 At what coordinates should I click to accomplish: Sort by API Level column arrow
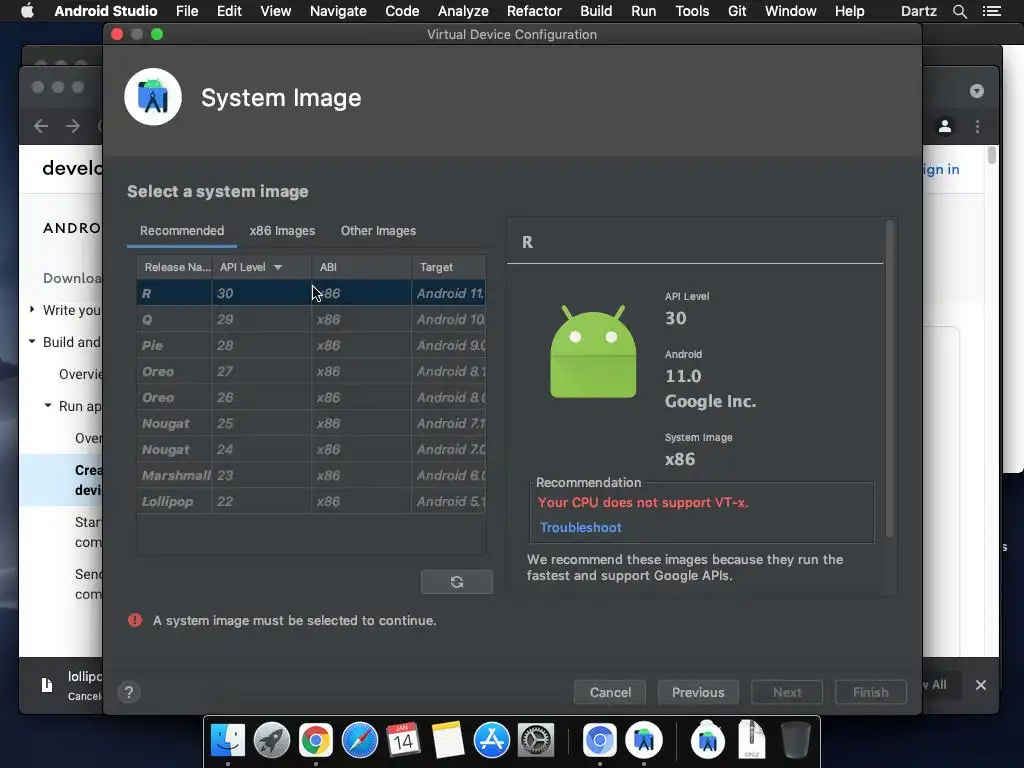(x=278, y=267)
